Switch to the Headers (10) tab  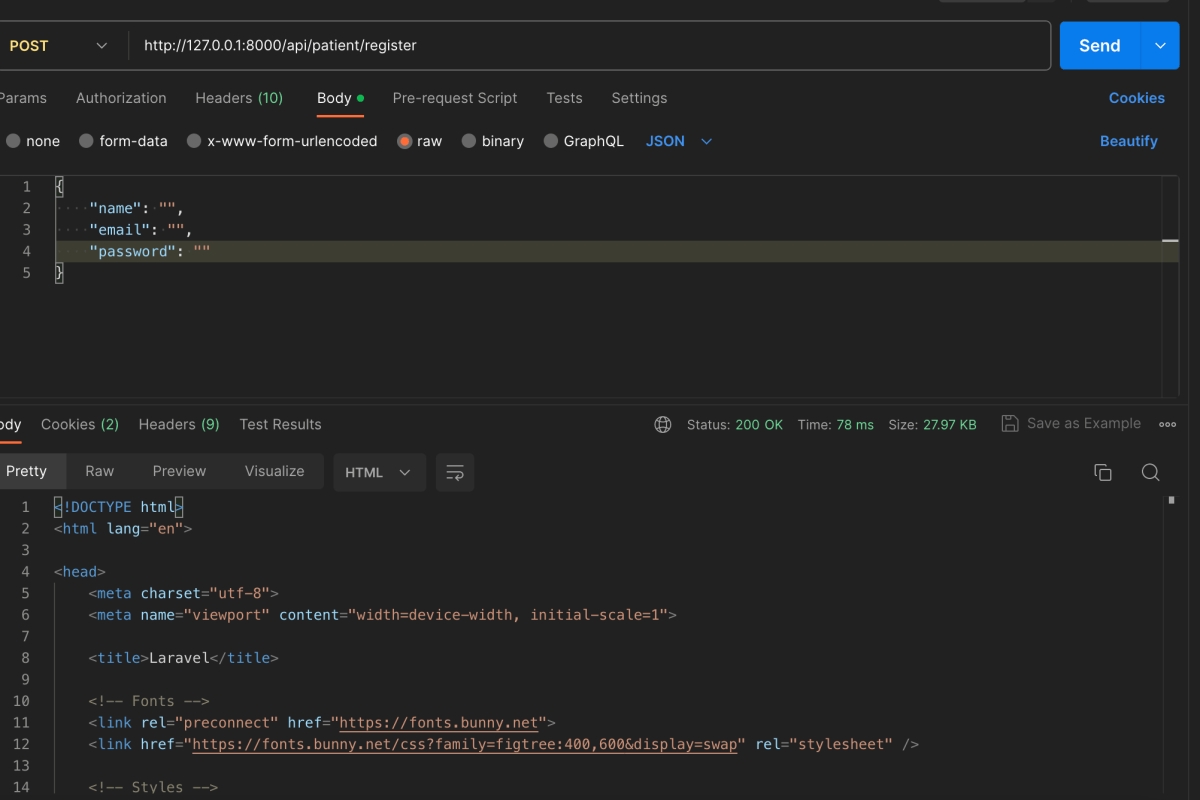(239, 98)
